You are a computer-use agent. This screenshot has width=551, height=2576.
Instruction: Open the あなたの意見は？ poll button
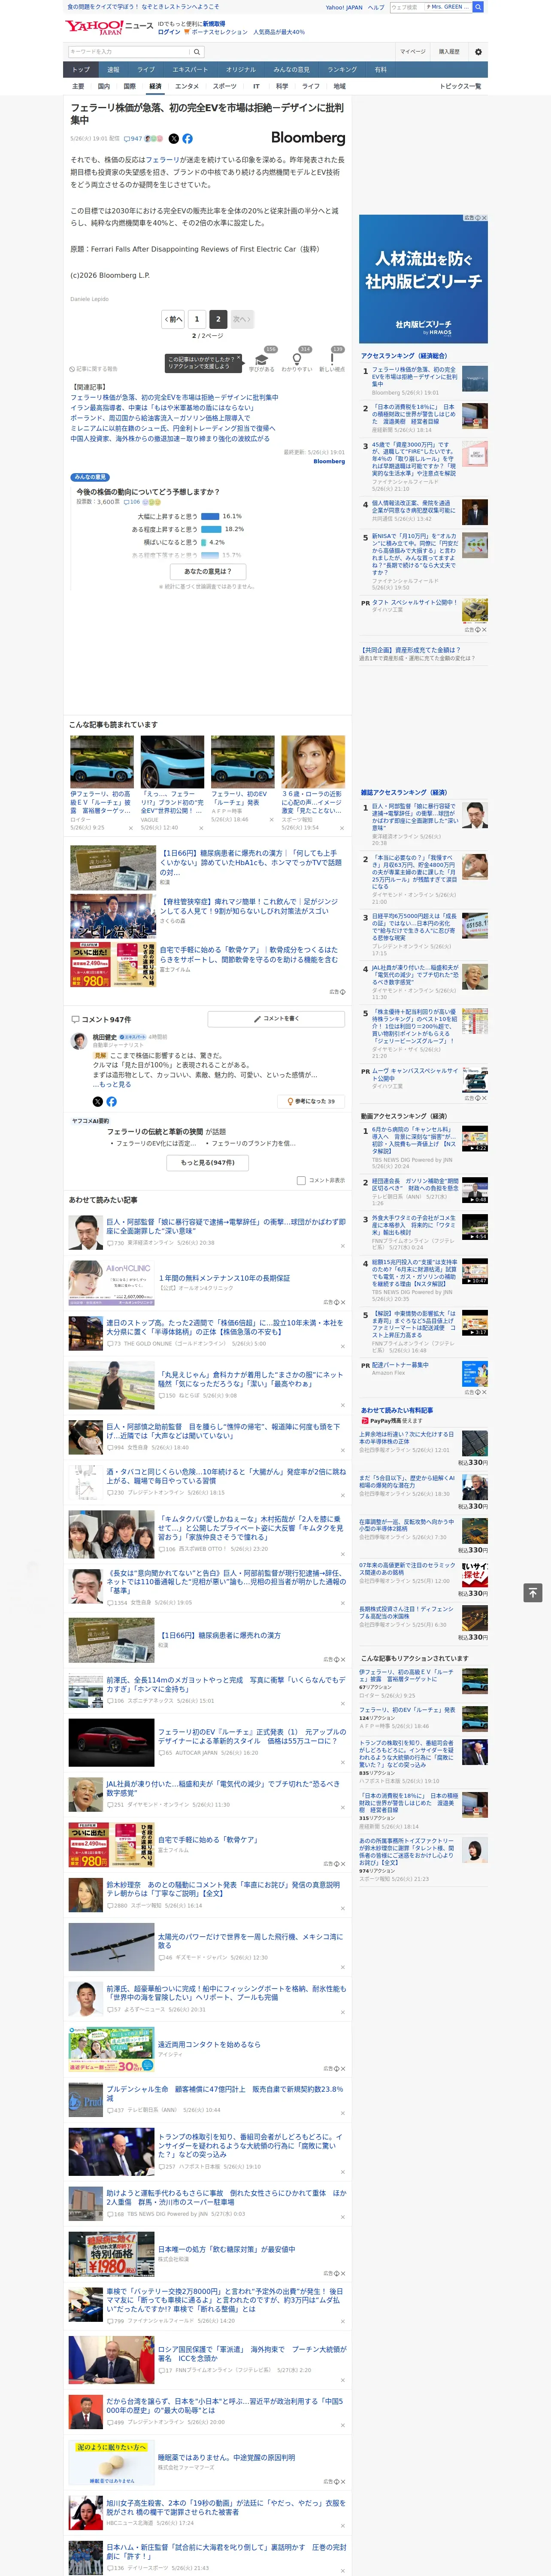[x=208, y=571]
